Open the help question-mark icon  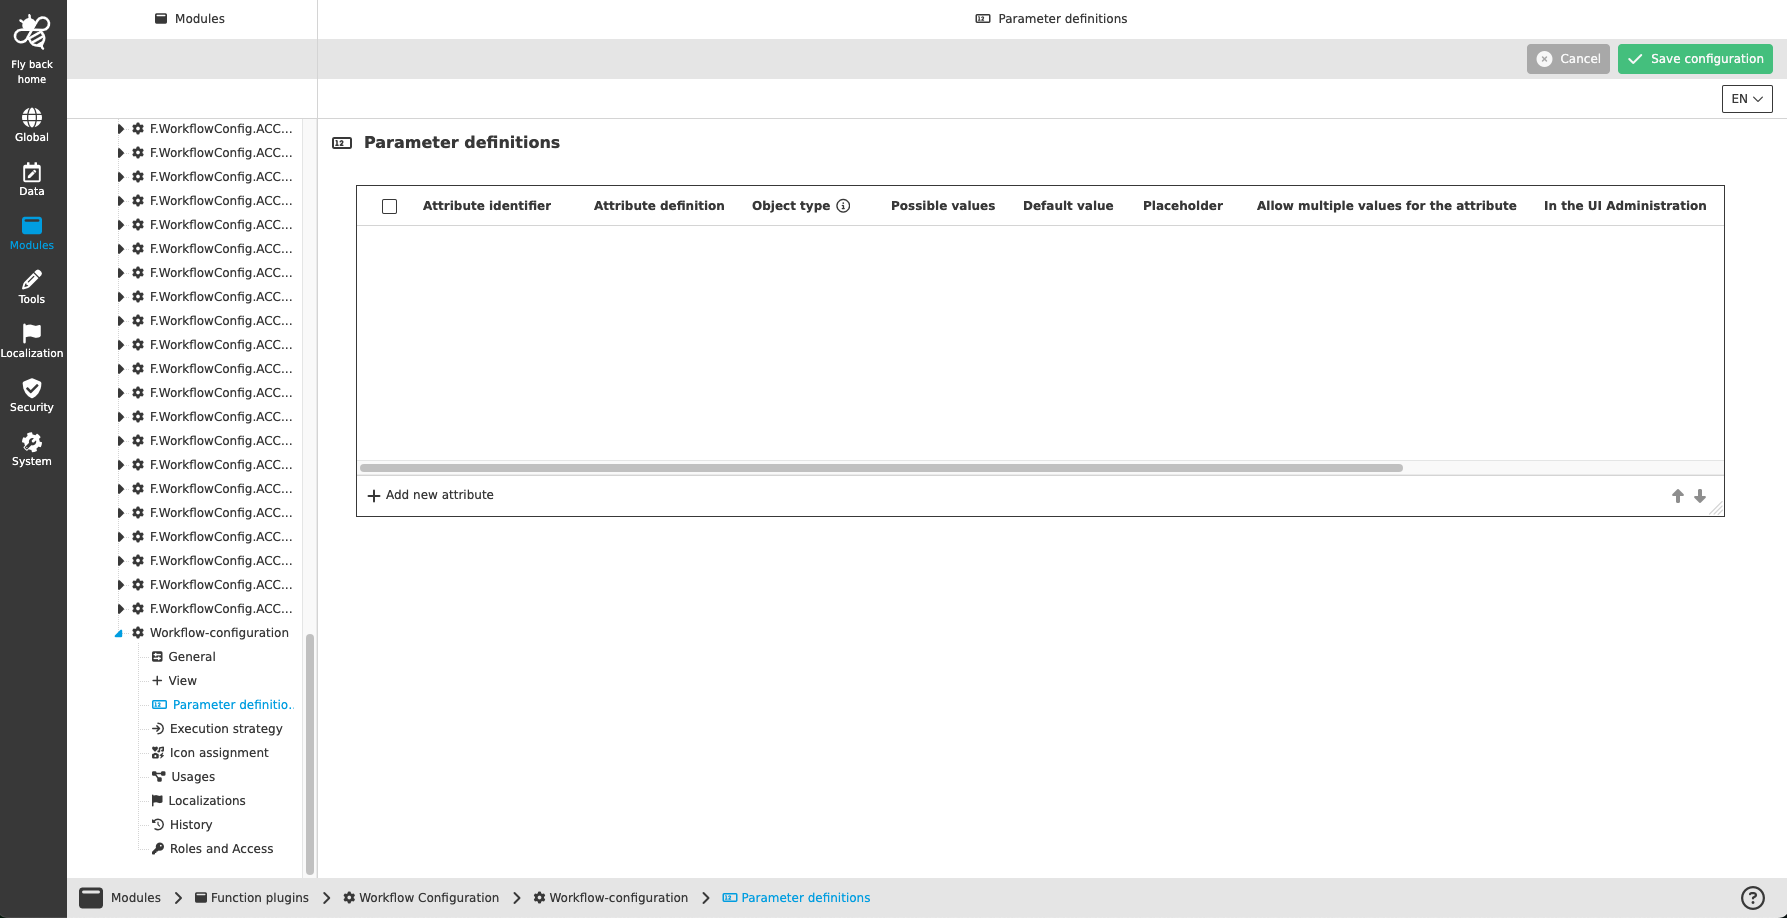coord(1754,897)
